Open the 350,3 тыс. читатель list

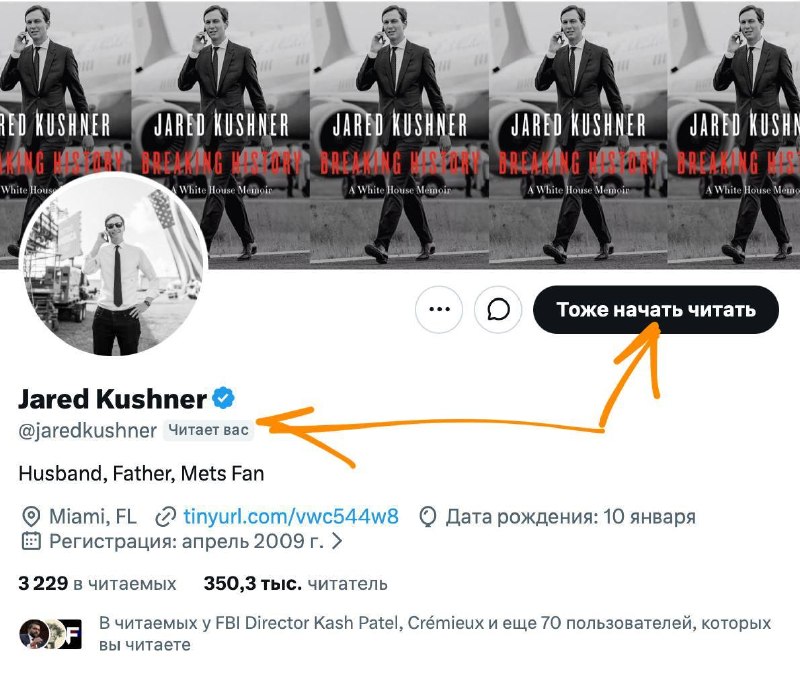295,584
